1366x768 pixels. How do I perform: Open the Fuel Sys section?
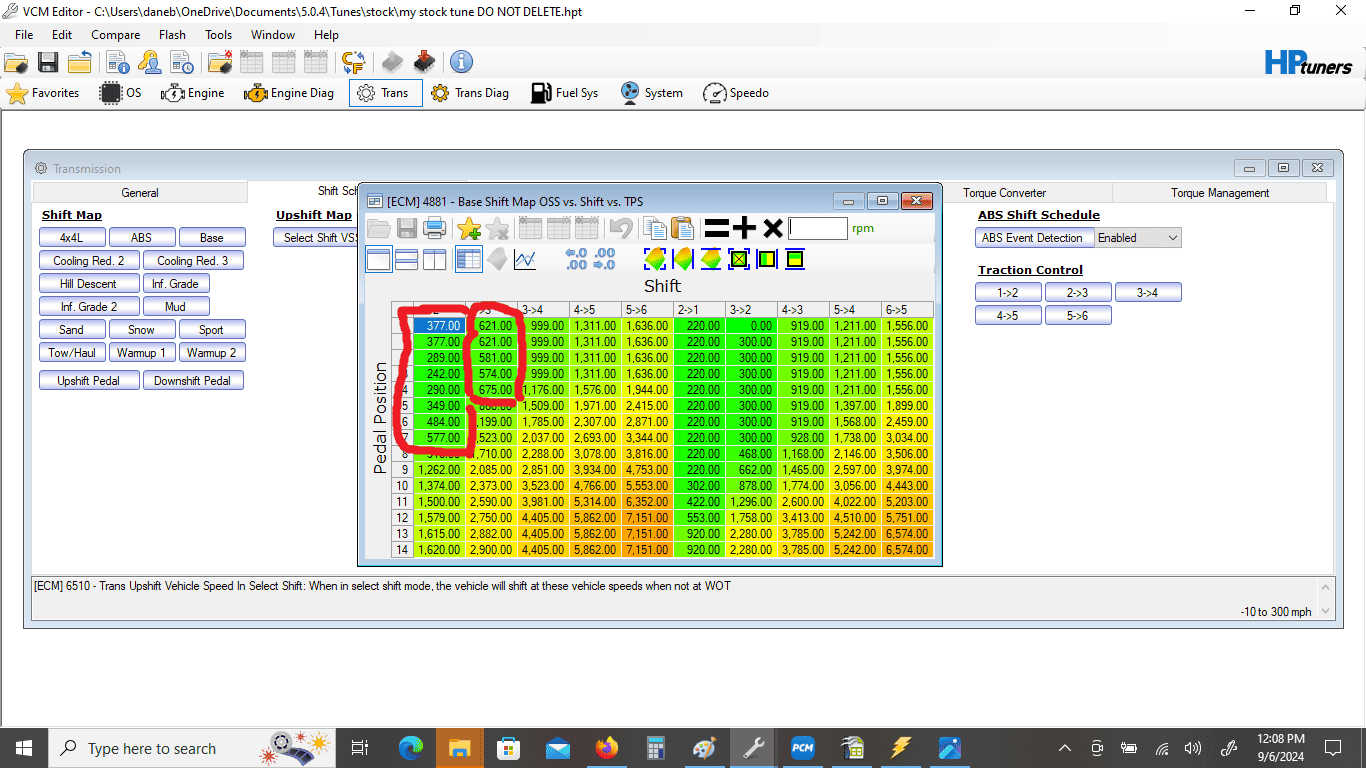565,93
